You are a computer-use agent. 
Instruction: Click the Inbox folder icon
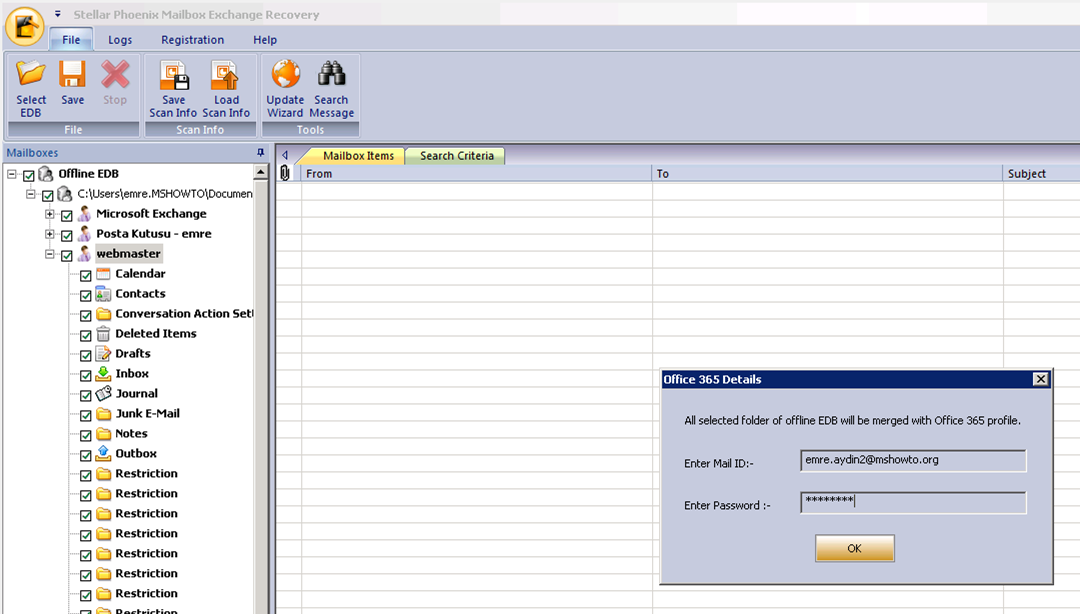tap(103, 373)
